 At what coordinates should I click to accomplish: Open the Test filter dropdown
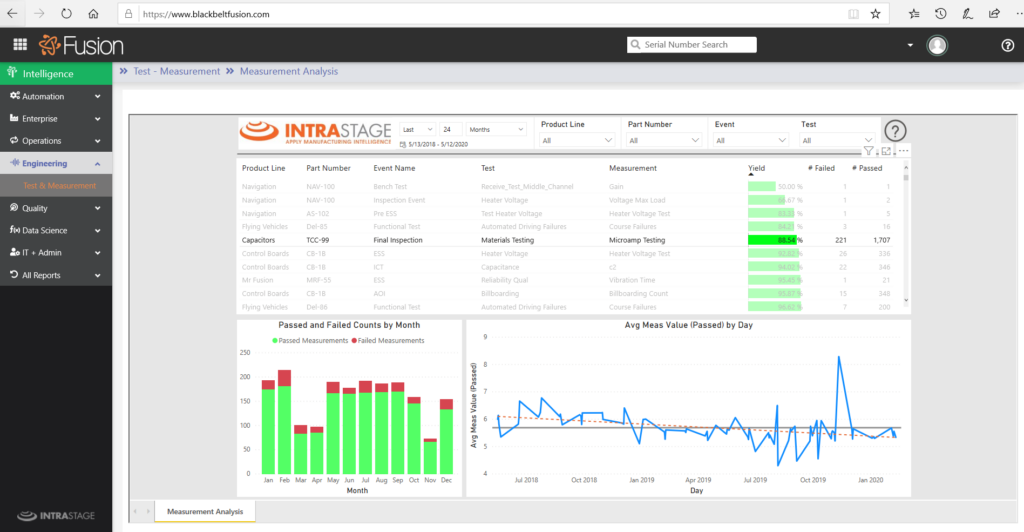point(837,140)
